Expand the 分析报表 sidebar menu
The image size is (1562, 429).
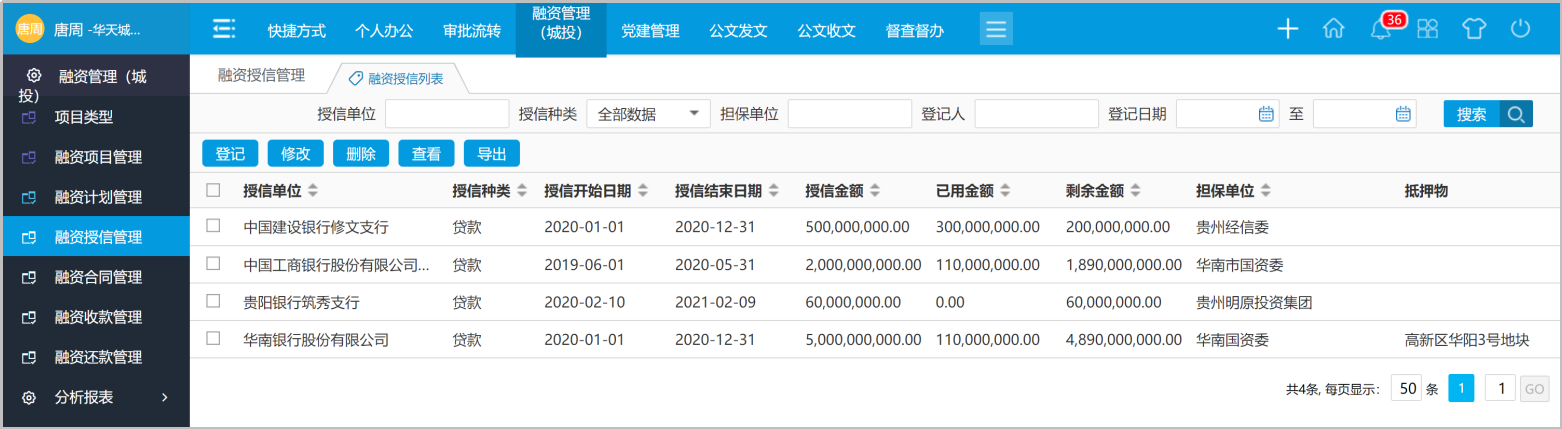point(95,397)
